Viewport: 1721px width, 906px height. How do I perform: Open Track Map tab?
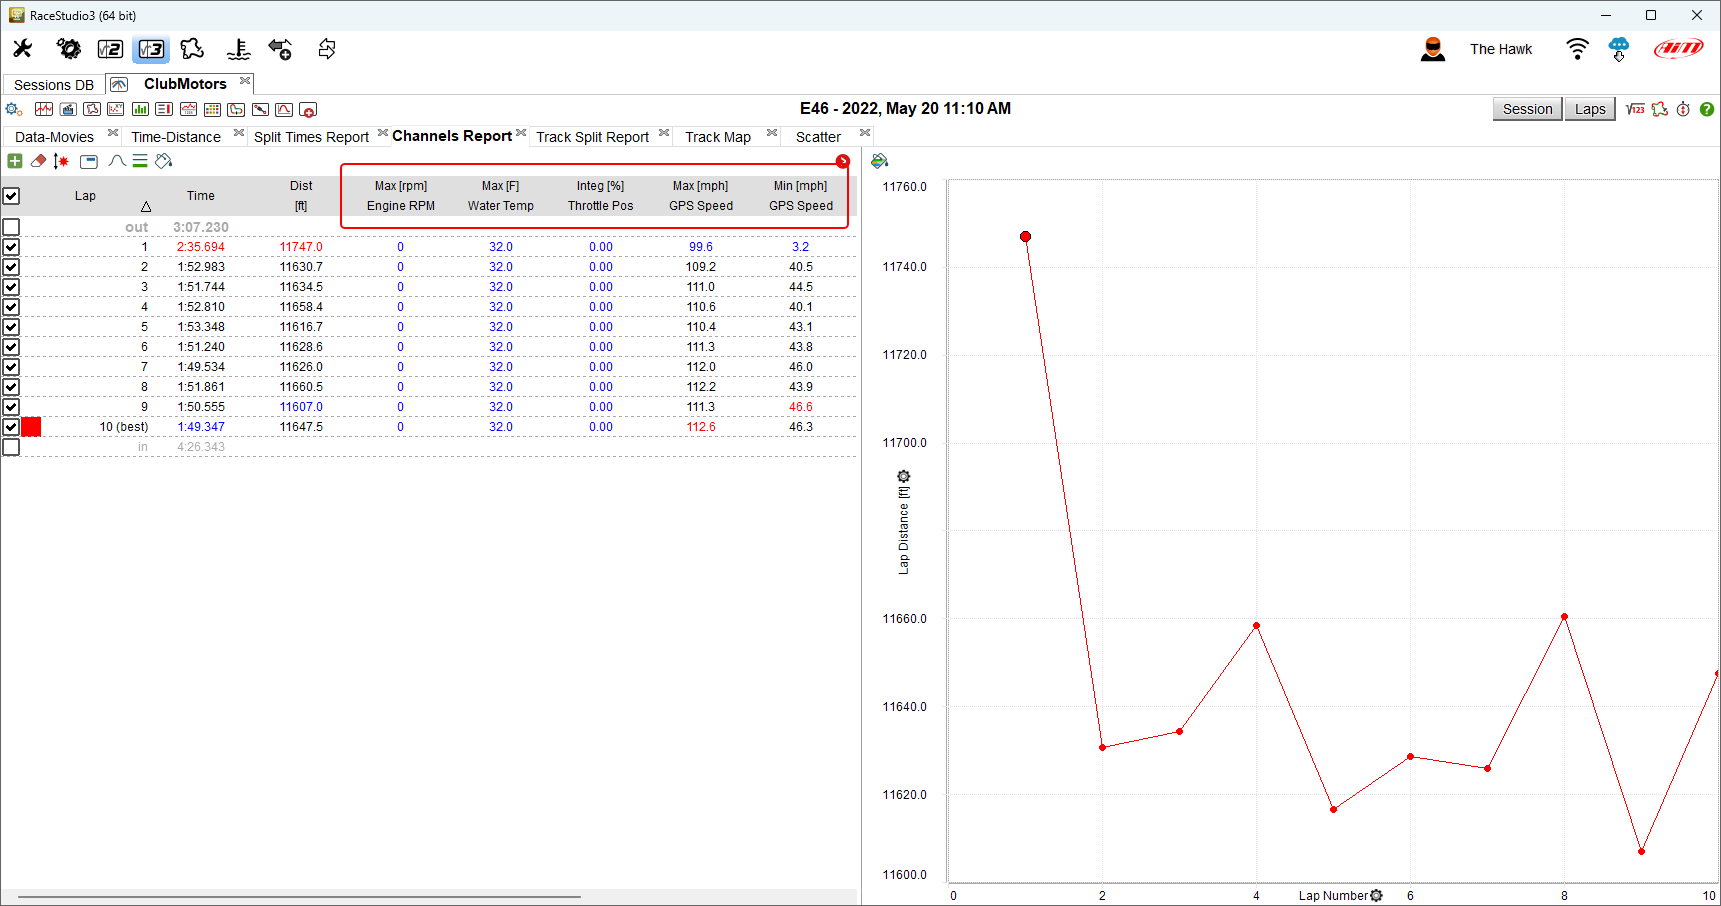click(x=718, y=137)
